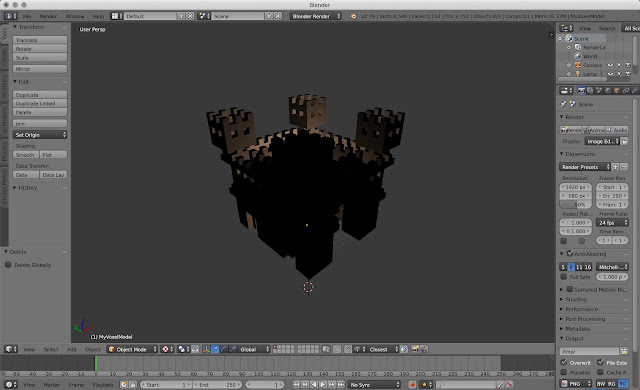The height and width of the screenshot is (390, 640).
Task: Open the Global orientation dropdown
Action: [254, 349]
